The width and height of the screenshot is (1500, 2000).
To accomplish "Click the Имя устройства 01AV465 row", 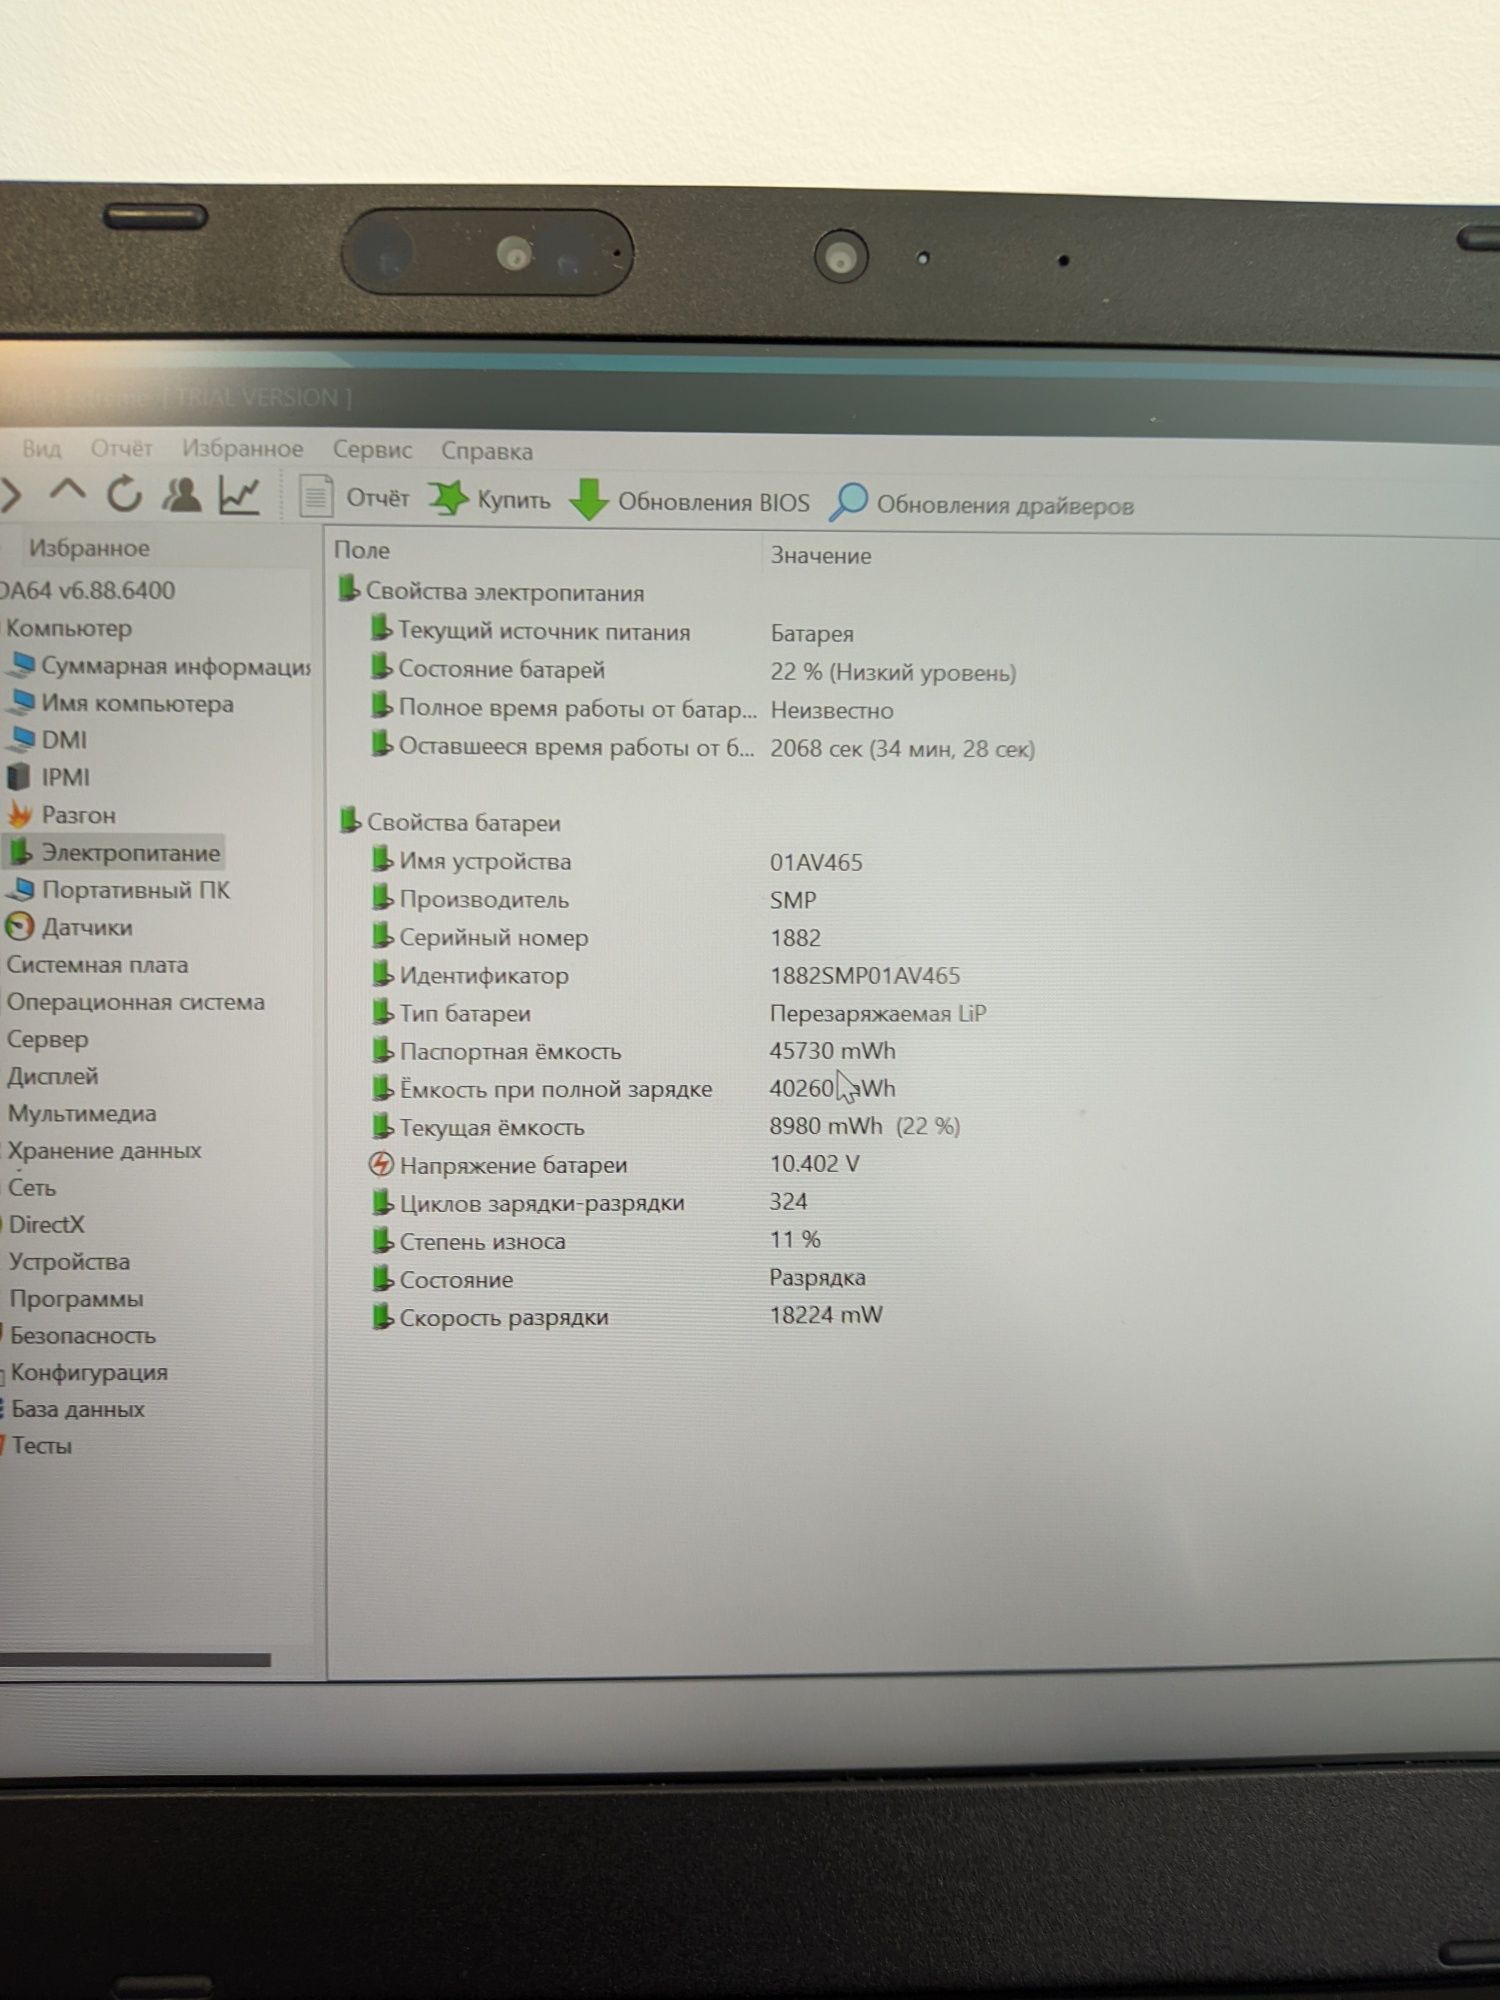I will point(616,861).
